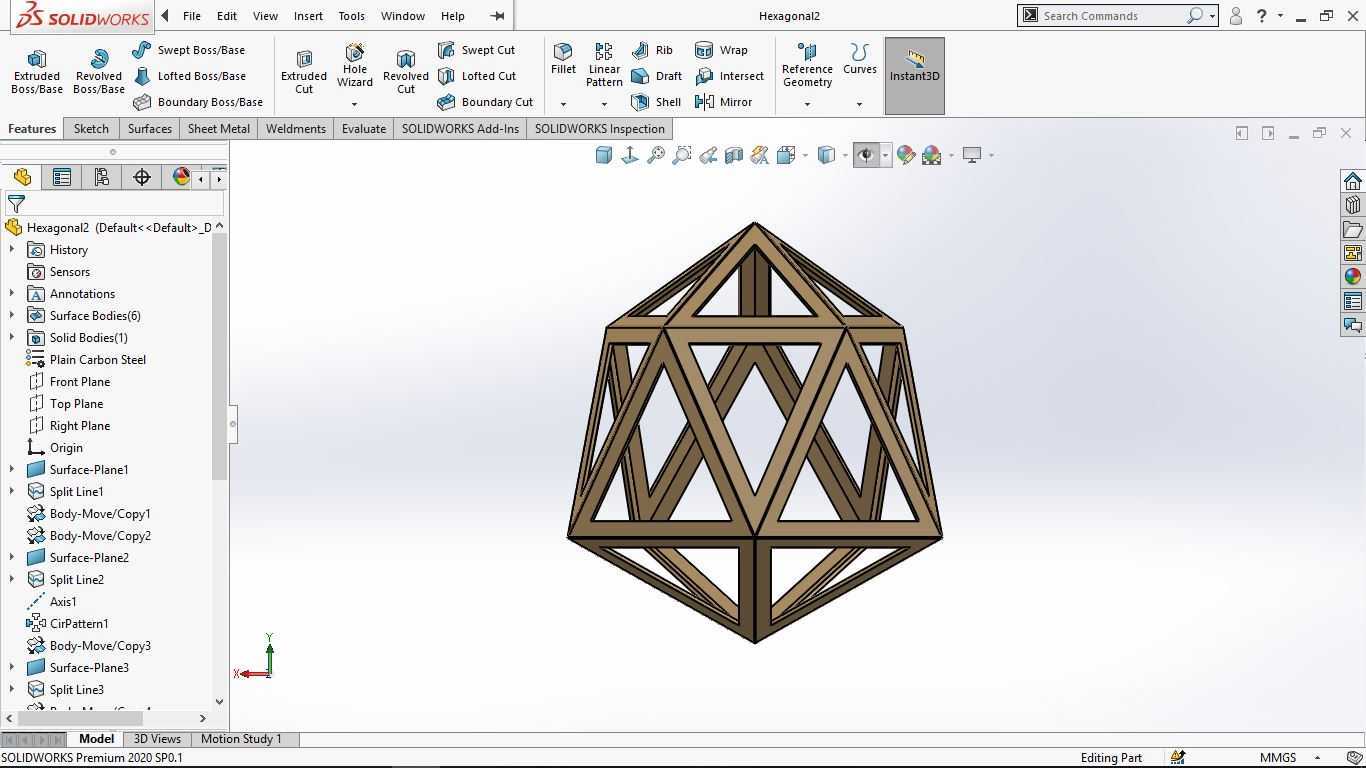Image resolution: width=1366 pixels, height=768 pixels.
Task: Click the Zoom to Fit icon
Action: click(656, 155)
